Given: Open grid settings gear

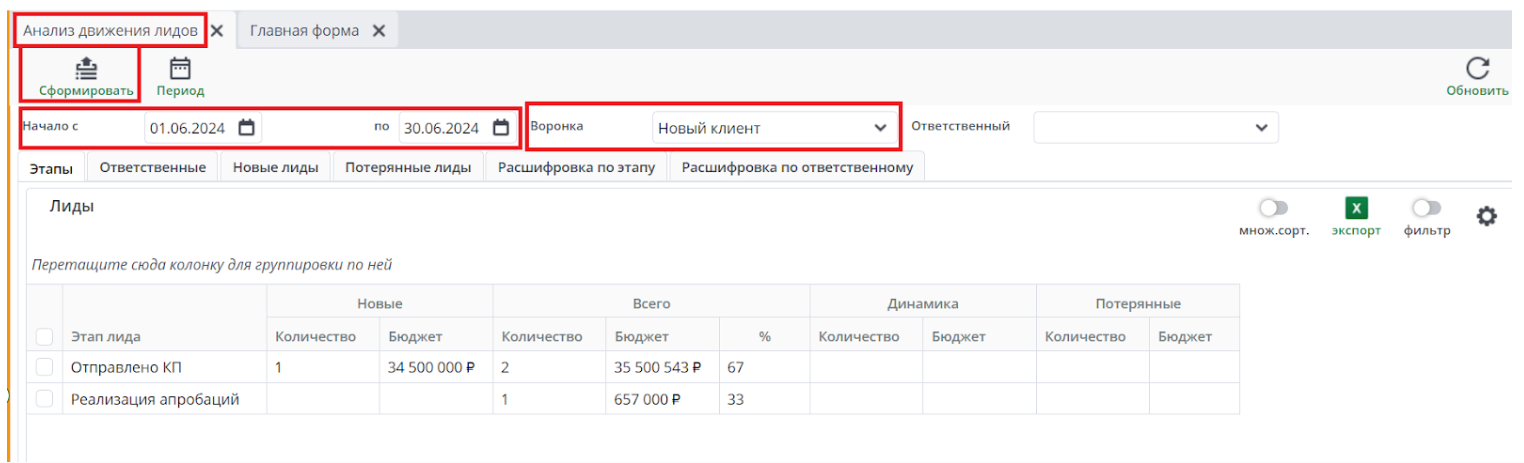Looking at the screenshot, I should (1486, 215).
